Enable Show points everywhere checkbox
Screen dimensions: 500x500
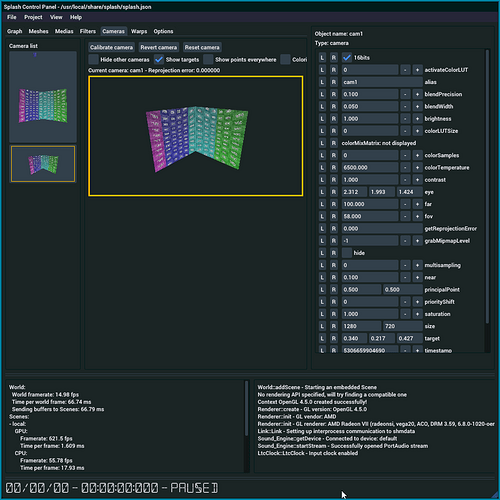(x=208, y=59)
